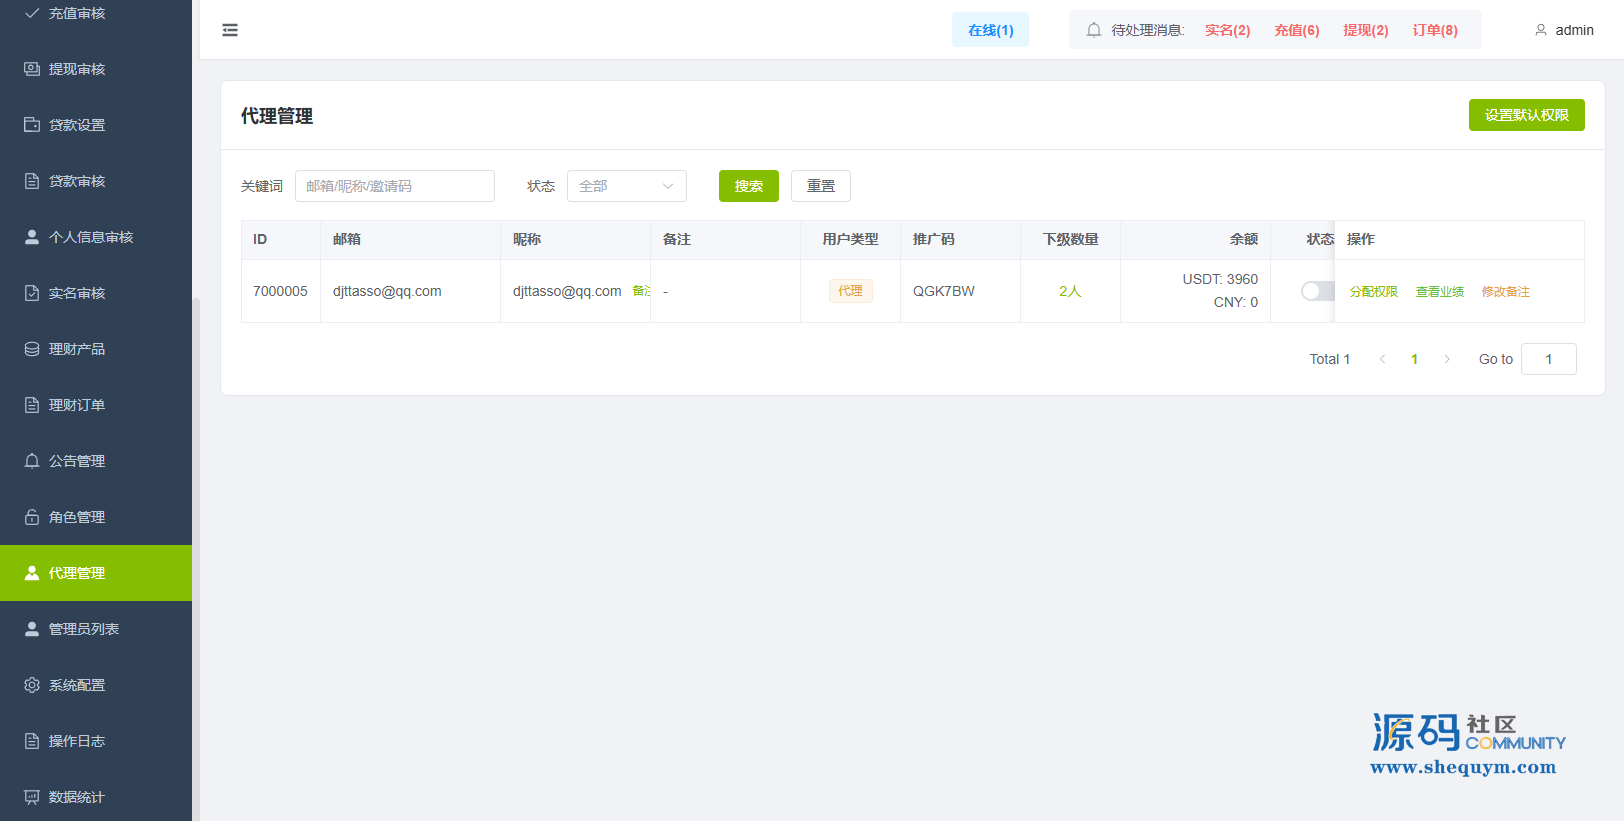Open 系统配置 menu item

[x=96, y=685]
